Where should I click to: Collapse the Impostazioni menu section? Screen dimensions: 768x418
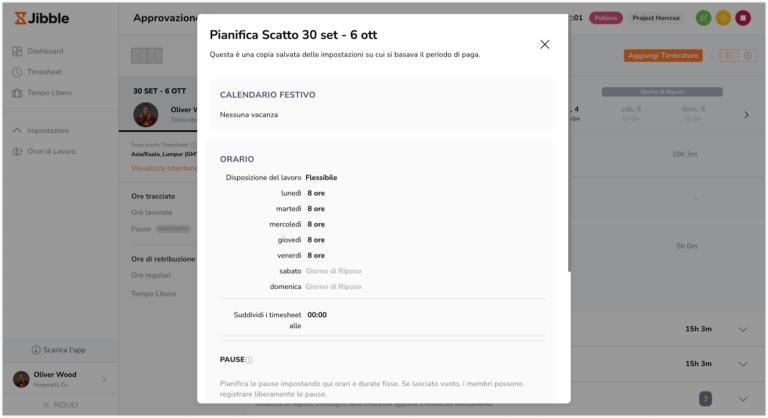coord(17,131)
